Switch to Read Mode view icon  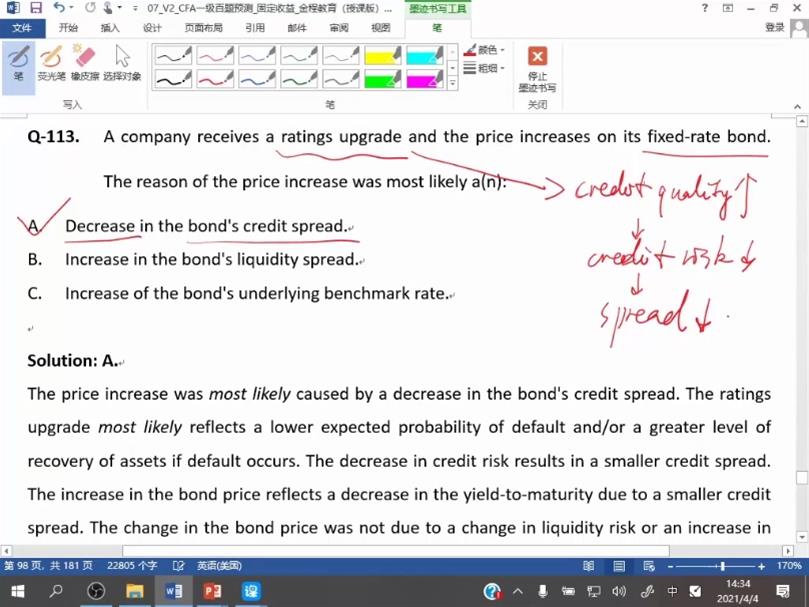(589, 566)
